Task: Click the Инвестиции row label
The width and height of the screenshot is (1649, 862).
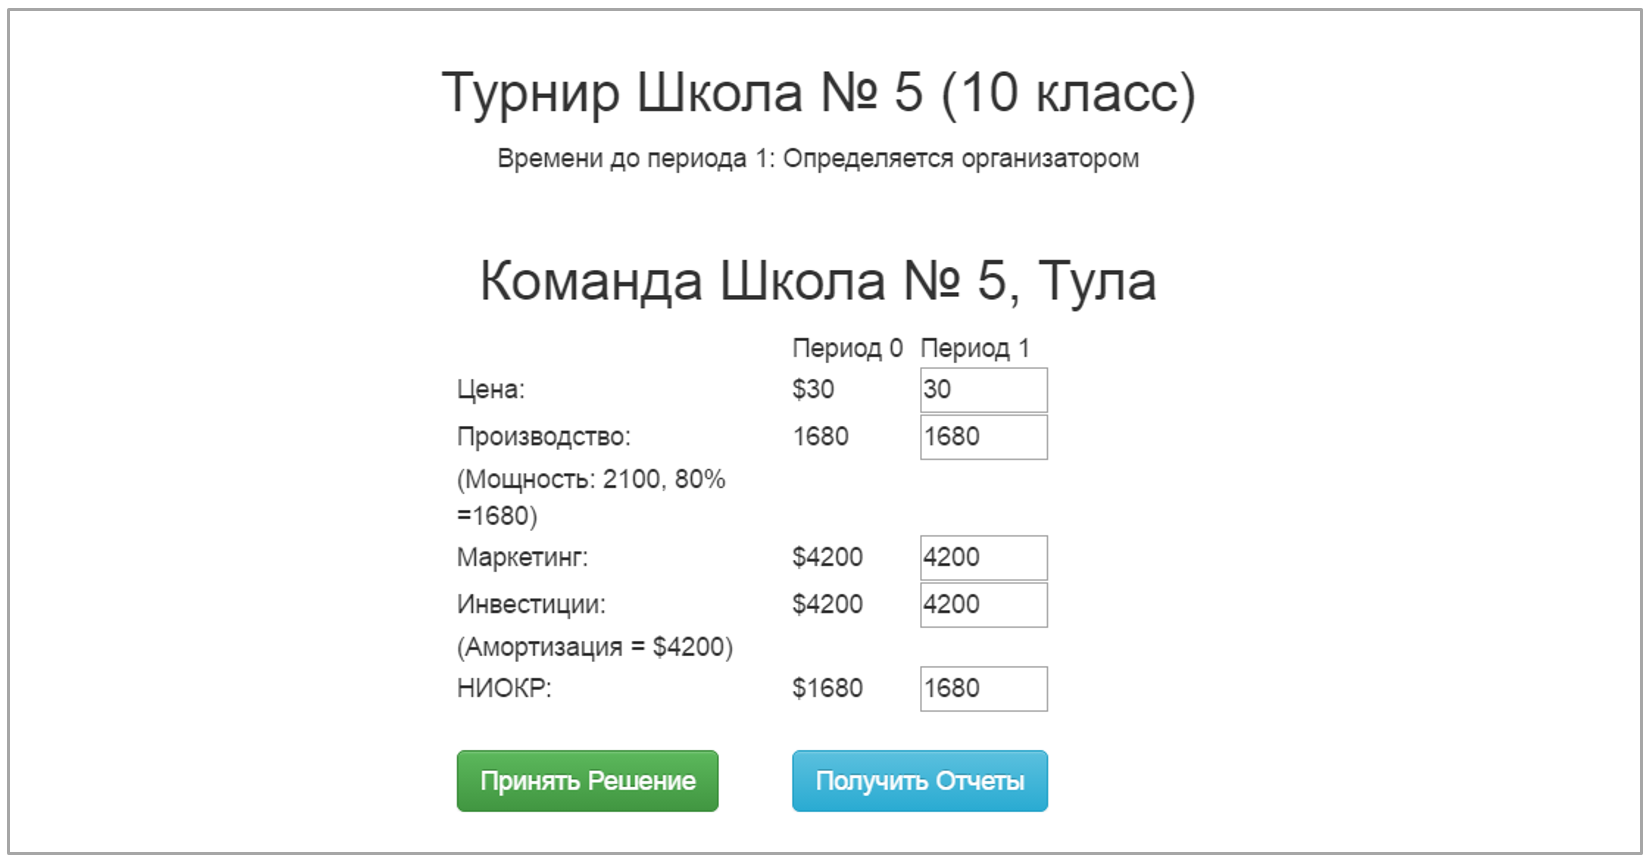Action: pyautogui.click(x=531, y=604)
